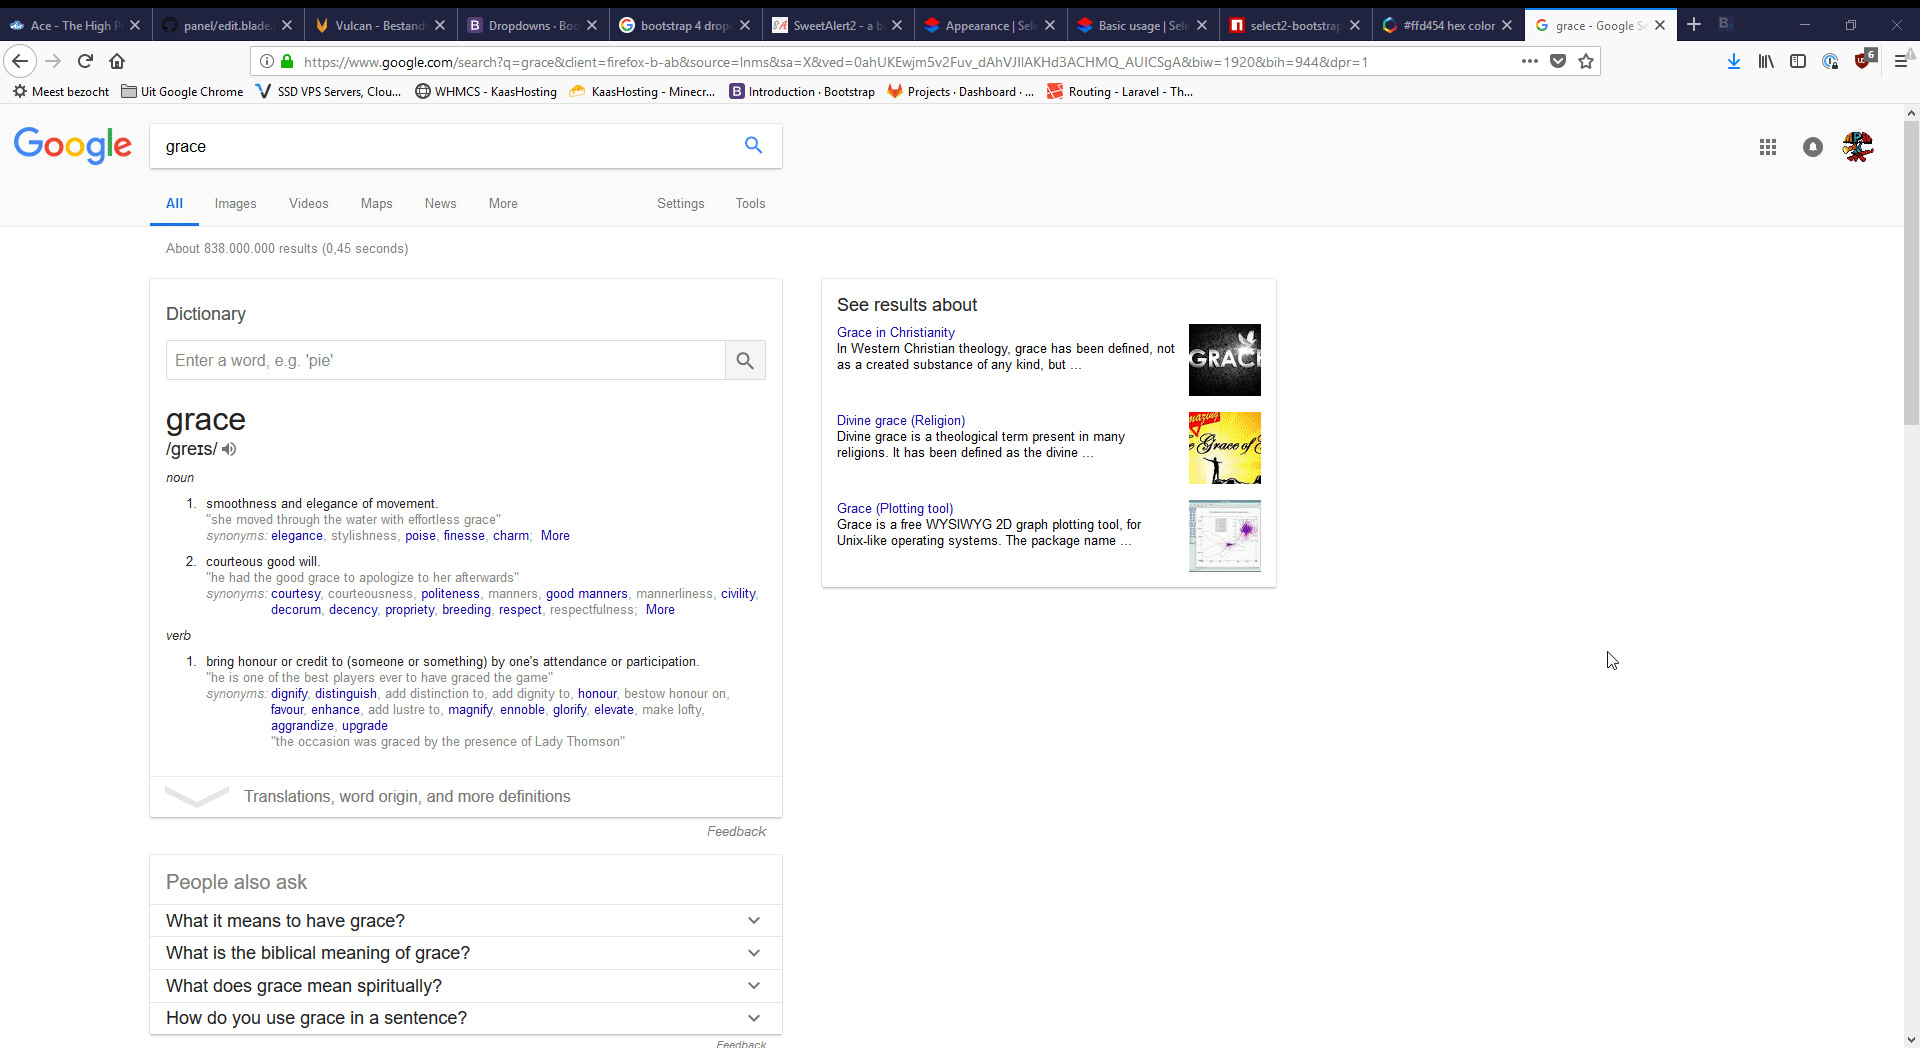
Task: Open Firefox Library icon in toolbar
Action: (1766, 62)
